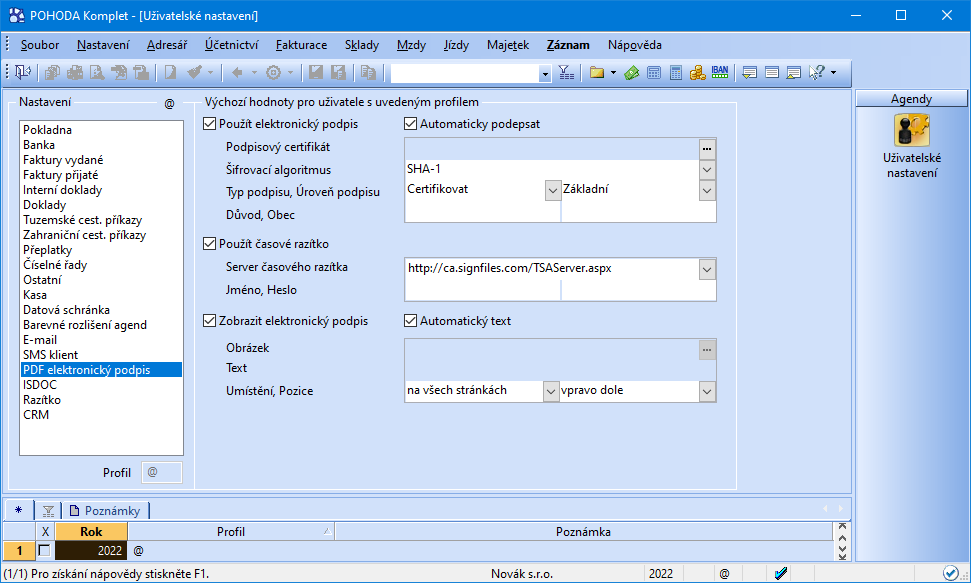Toggle Automaticky podepsat checkbox
This screenshot has width=971, height=583.
pyautogui.click(x=411, y=125)
